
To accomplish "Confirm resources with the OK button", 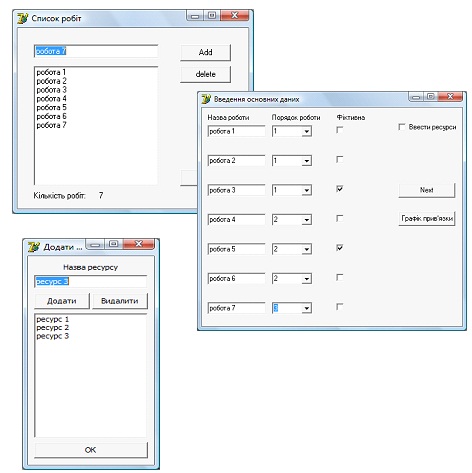I will 91,450.
